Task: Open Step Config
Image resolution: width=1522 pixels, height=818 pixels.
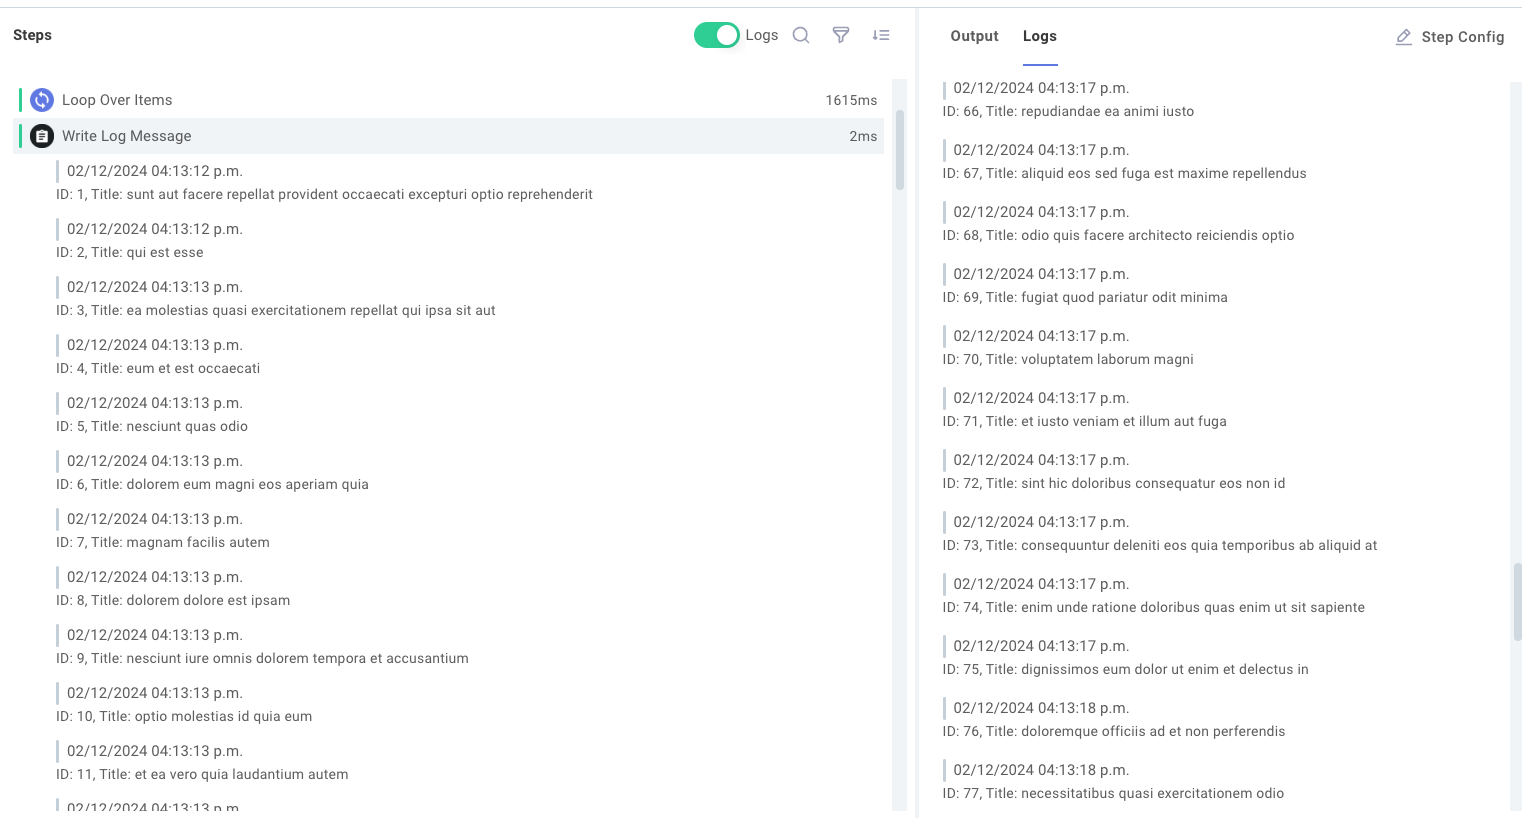Action: (x=1450, y=37)
